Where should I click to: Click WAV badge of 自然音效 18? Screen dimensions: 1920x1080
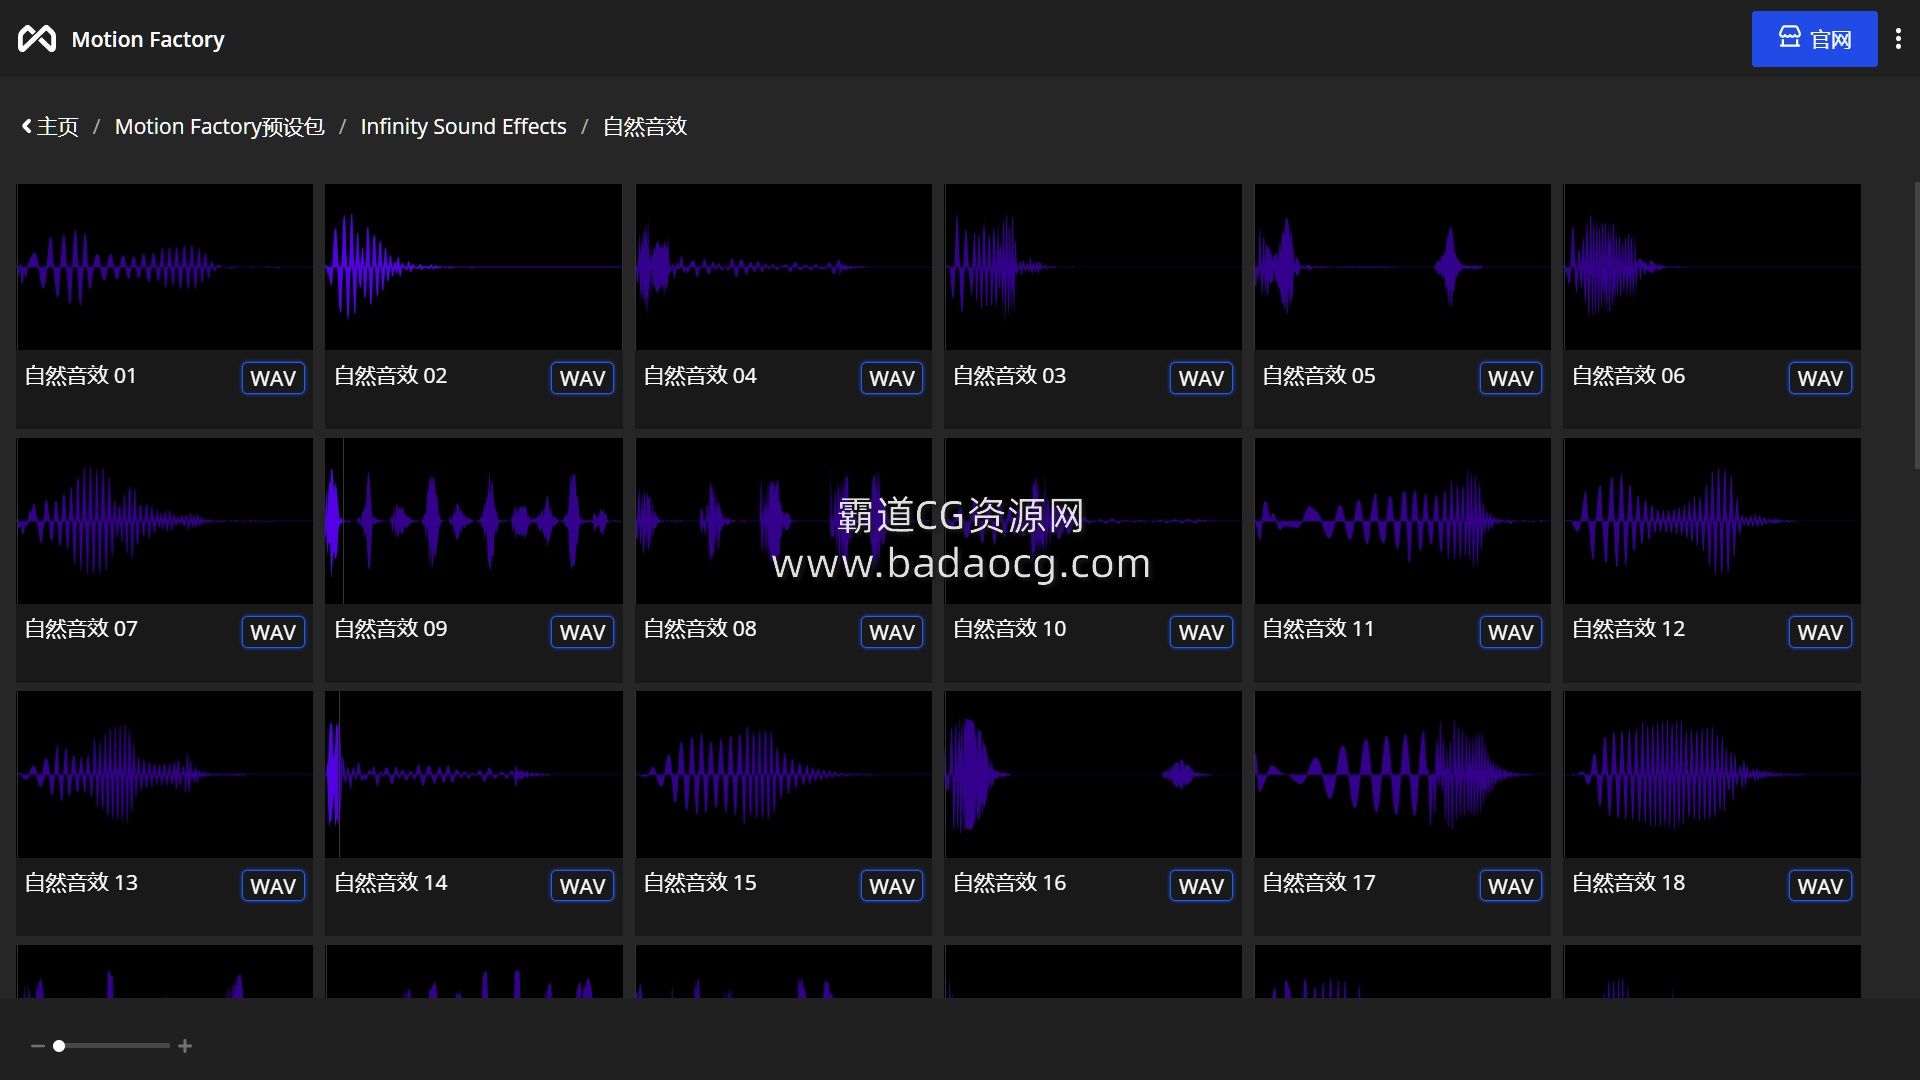coord(1820,886)
